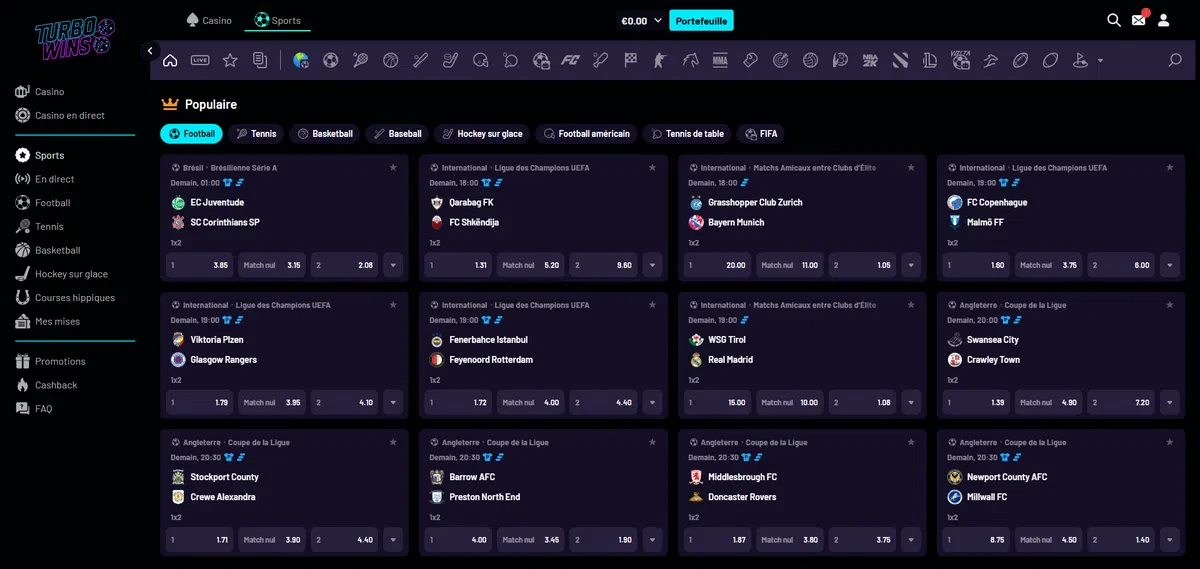Open the MMA sport icon
Screen dimensions: 1200x569
coord(720,60)
